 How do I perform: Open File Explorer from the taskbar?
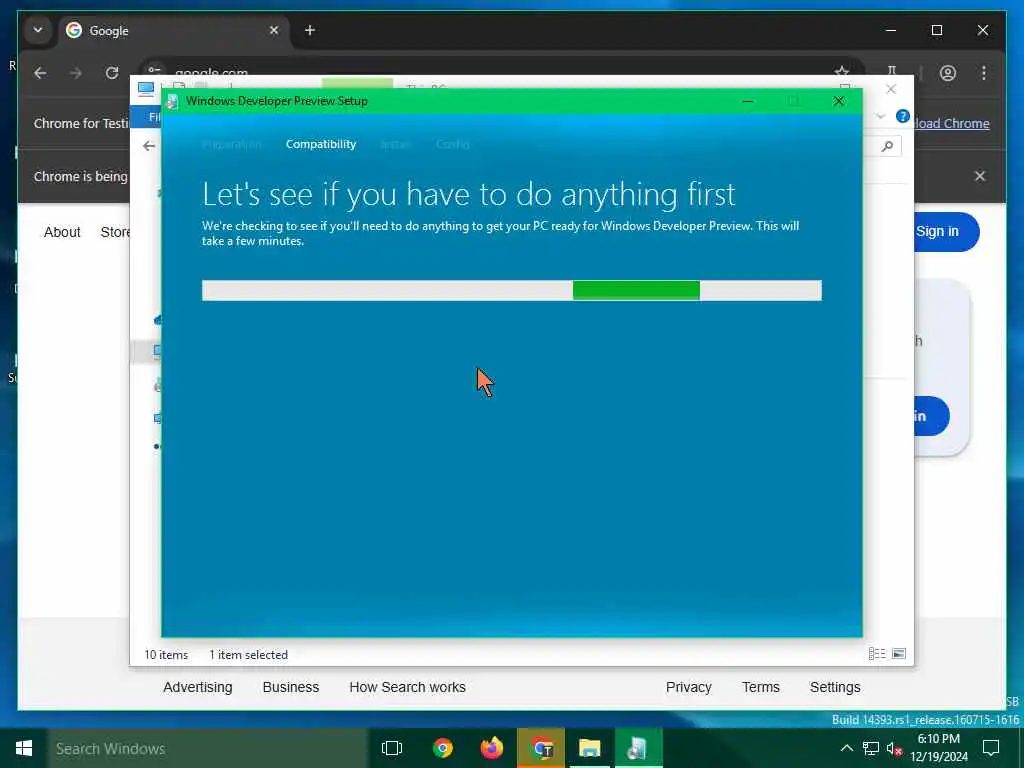pyautogui.click(x=589, y=748)
